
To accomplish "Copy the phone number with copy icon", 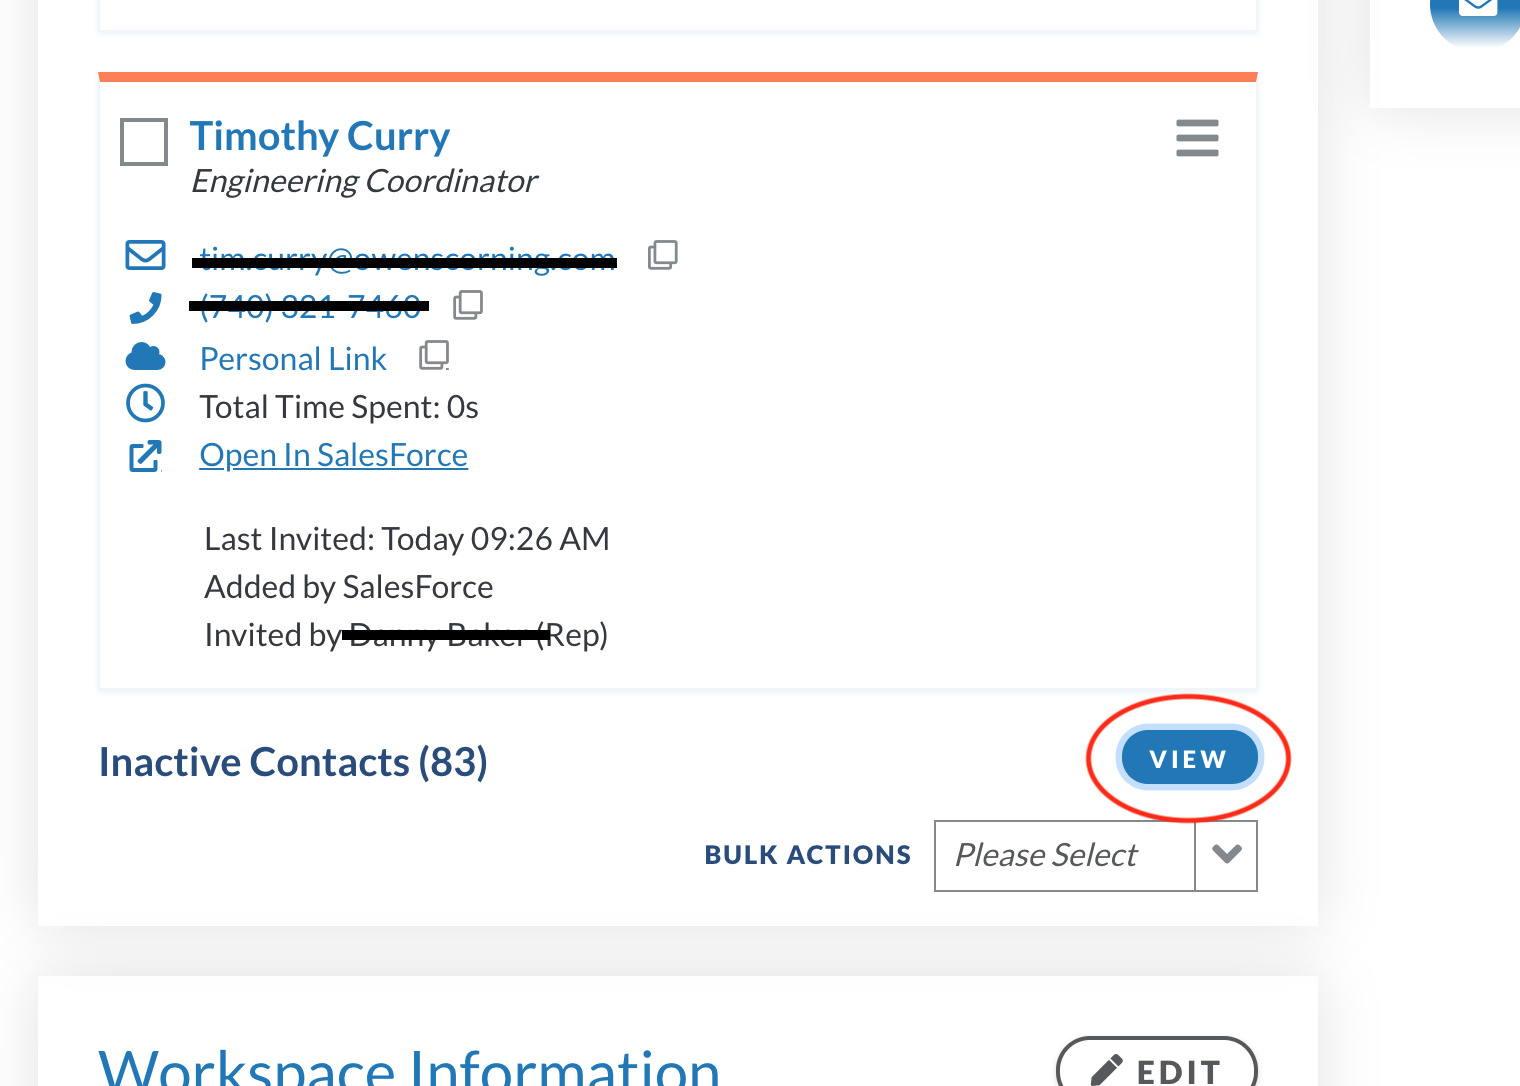I will 468,305.
